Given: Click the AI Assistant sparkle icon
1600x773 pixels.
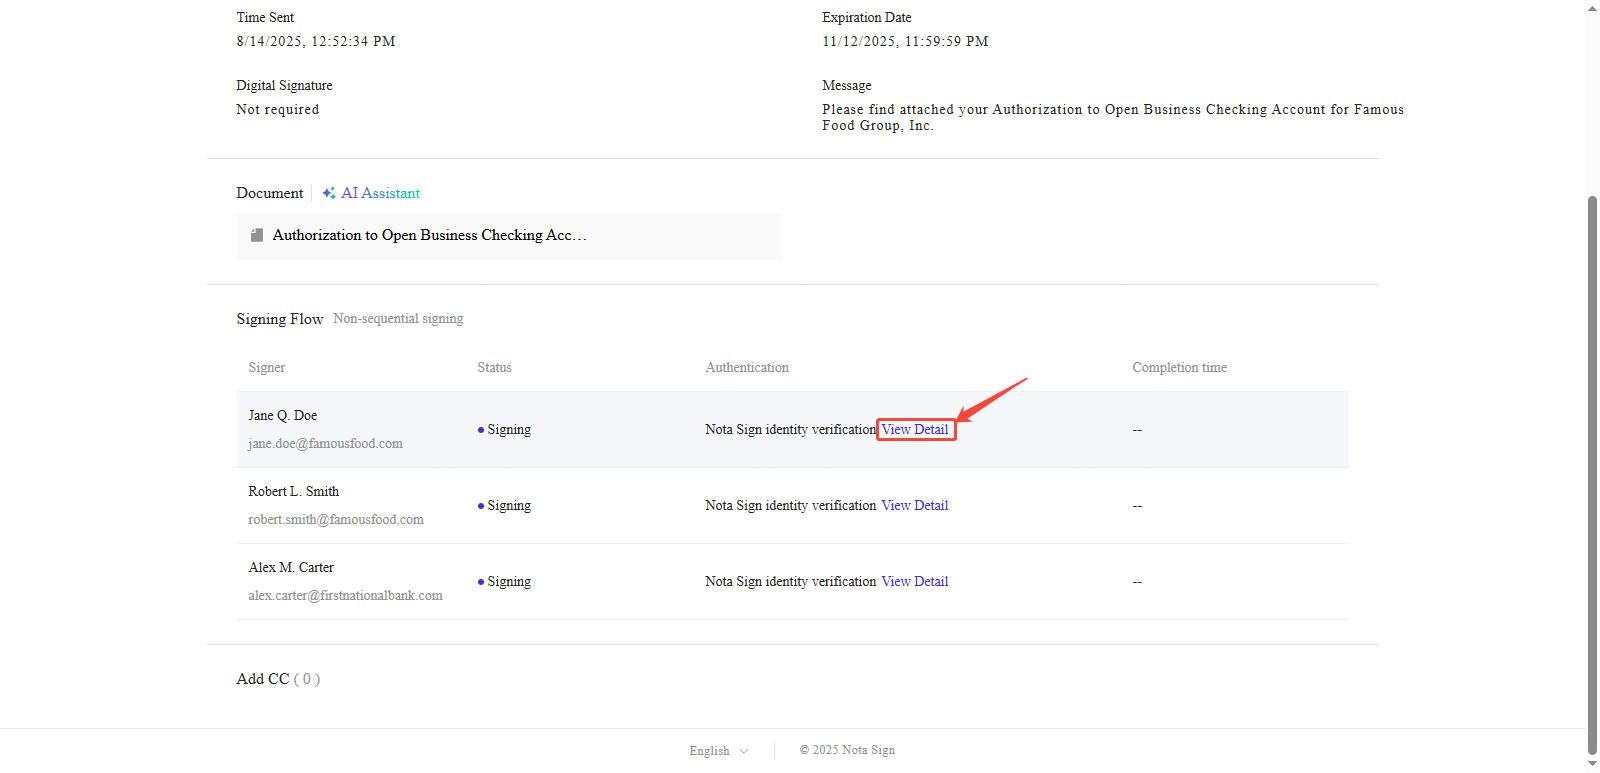Looking at the screenshot, I should point(328,193).
